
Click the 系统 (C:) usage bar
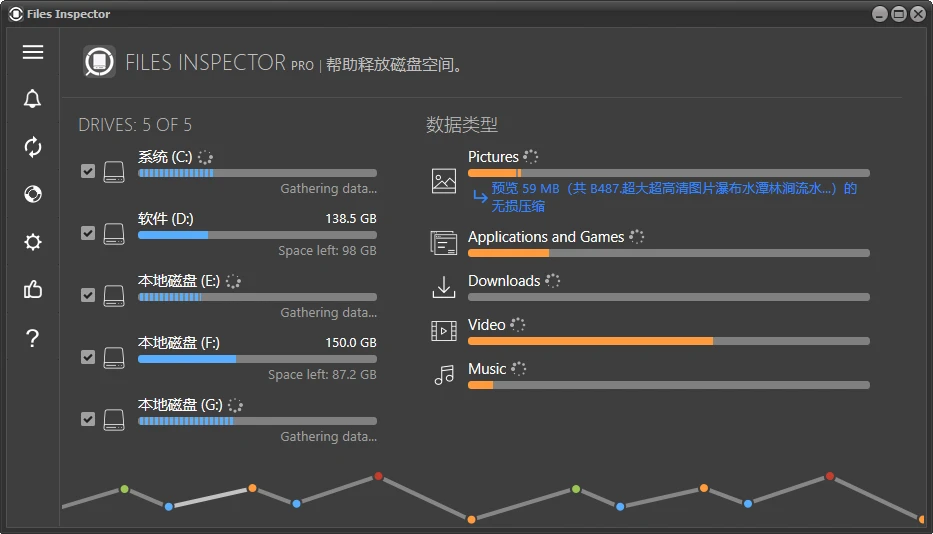click(x=257, y=173)
